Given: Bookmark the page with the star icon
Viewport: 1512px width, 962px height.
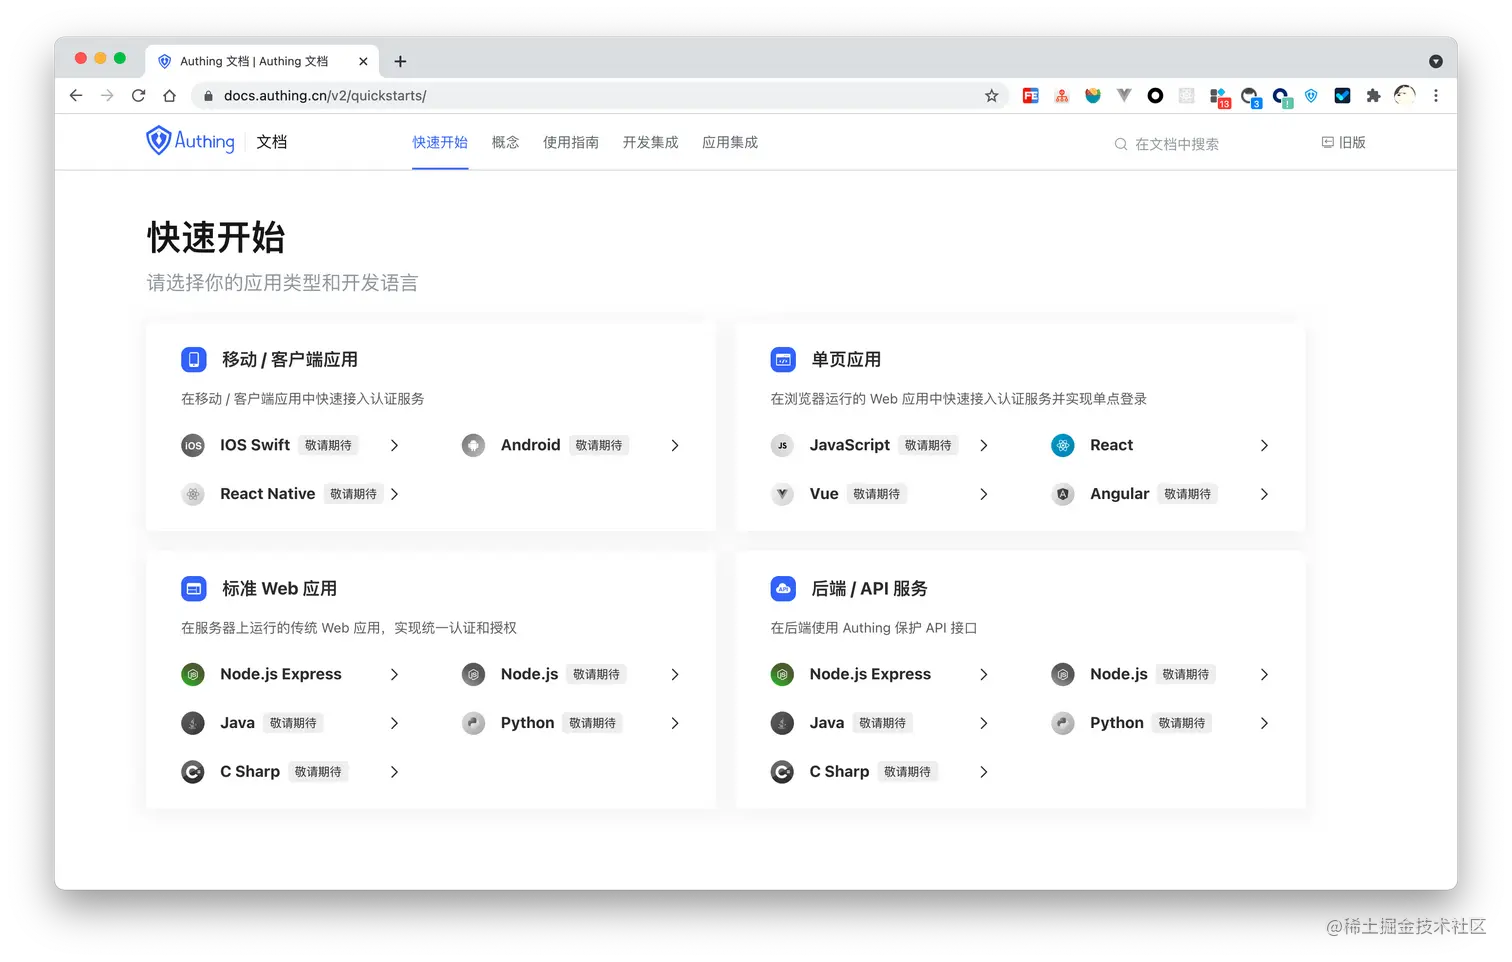Looking at the screenshot, I should coord(991,96).
